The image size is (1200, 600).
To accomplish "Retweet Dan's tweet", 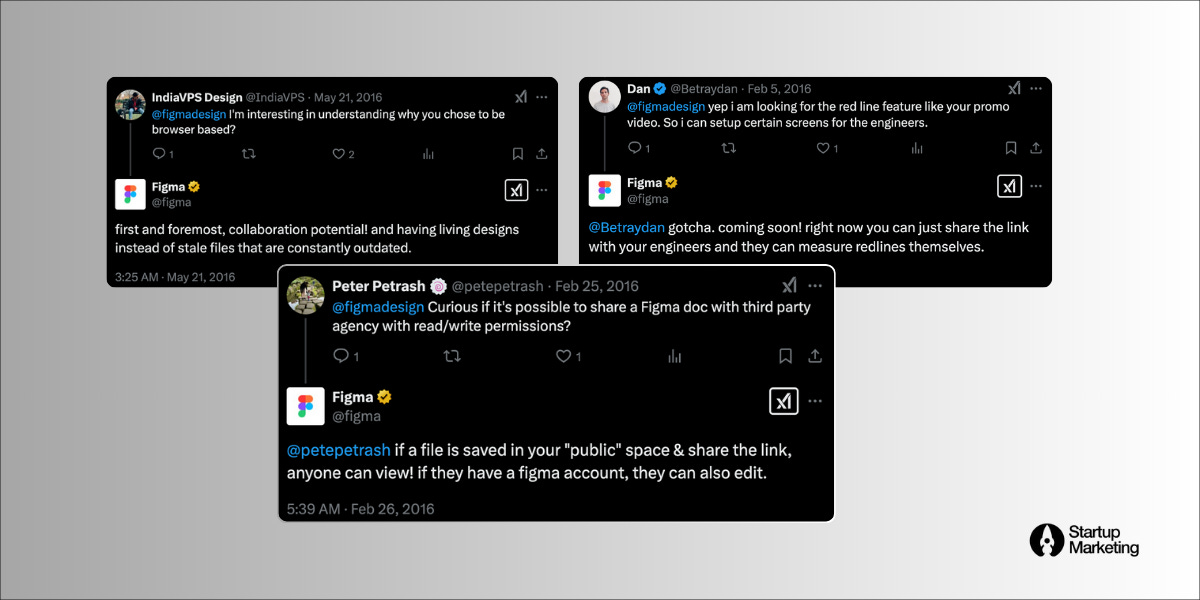I will pos(728,148).
